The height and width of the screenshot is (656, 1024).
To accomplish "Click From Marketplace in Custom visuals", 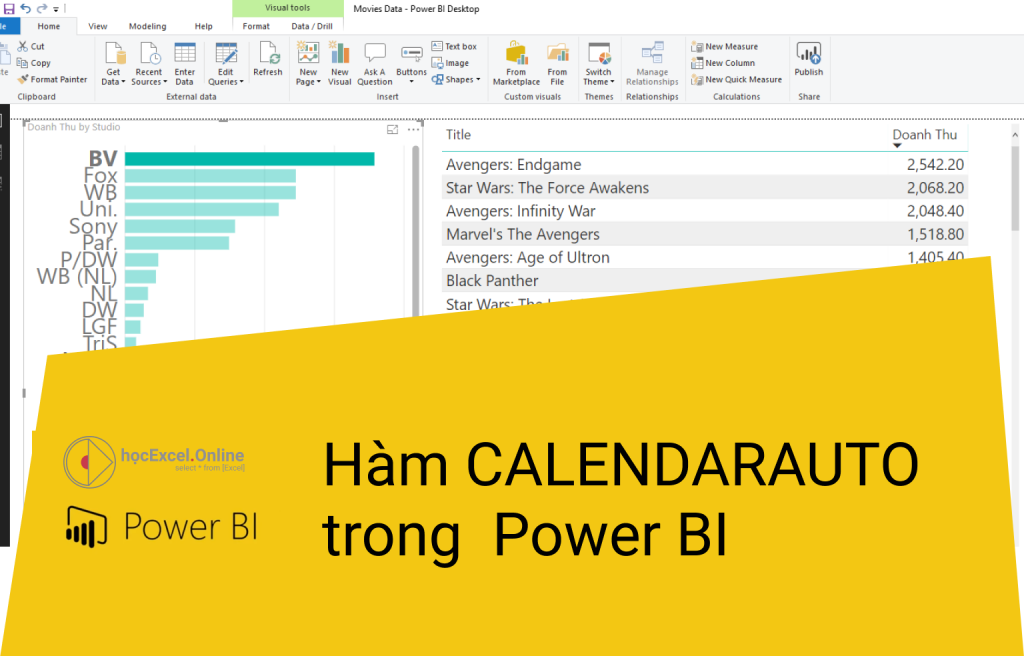I will 515,63.
